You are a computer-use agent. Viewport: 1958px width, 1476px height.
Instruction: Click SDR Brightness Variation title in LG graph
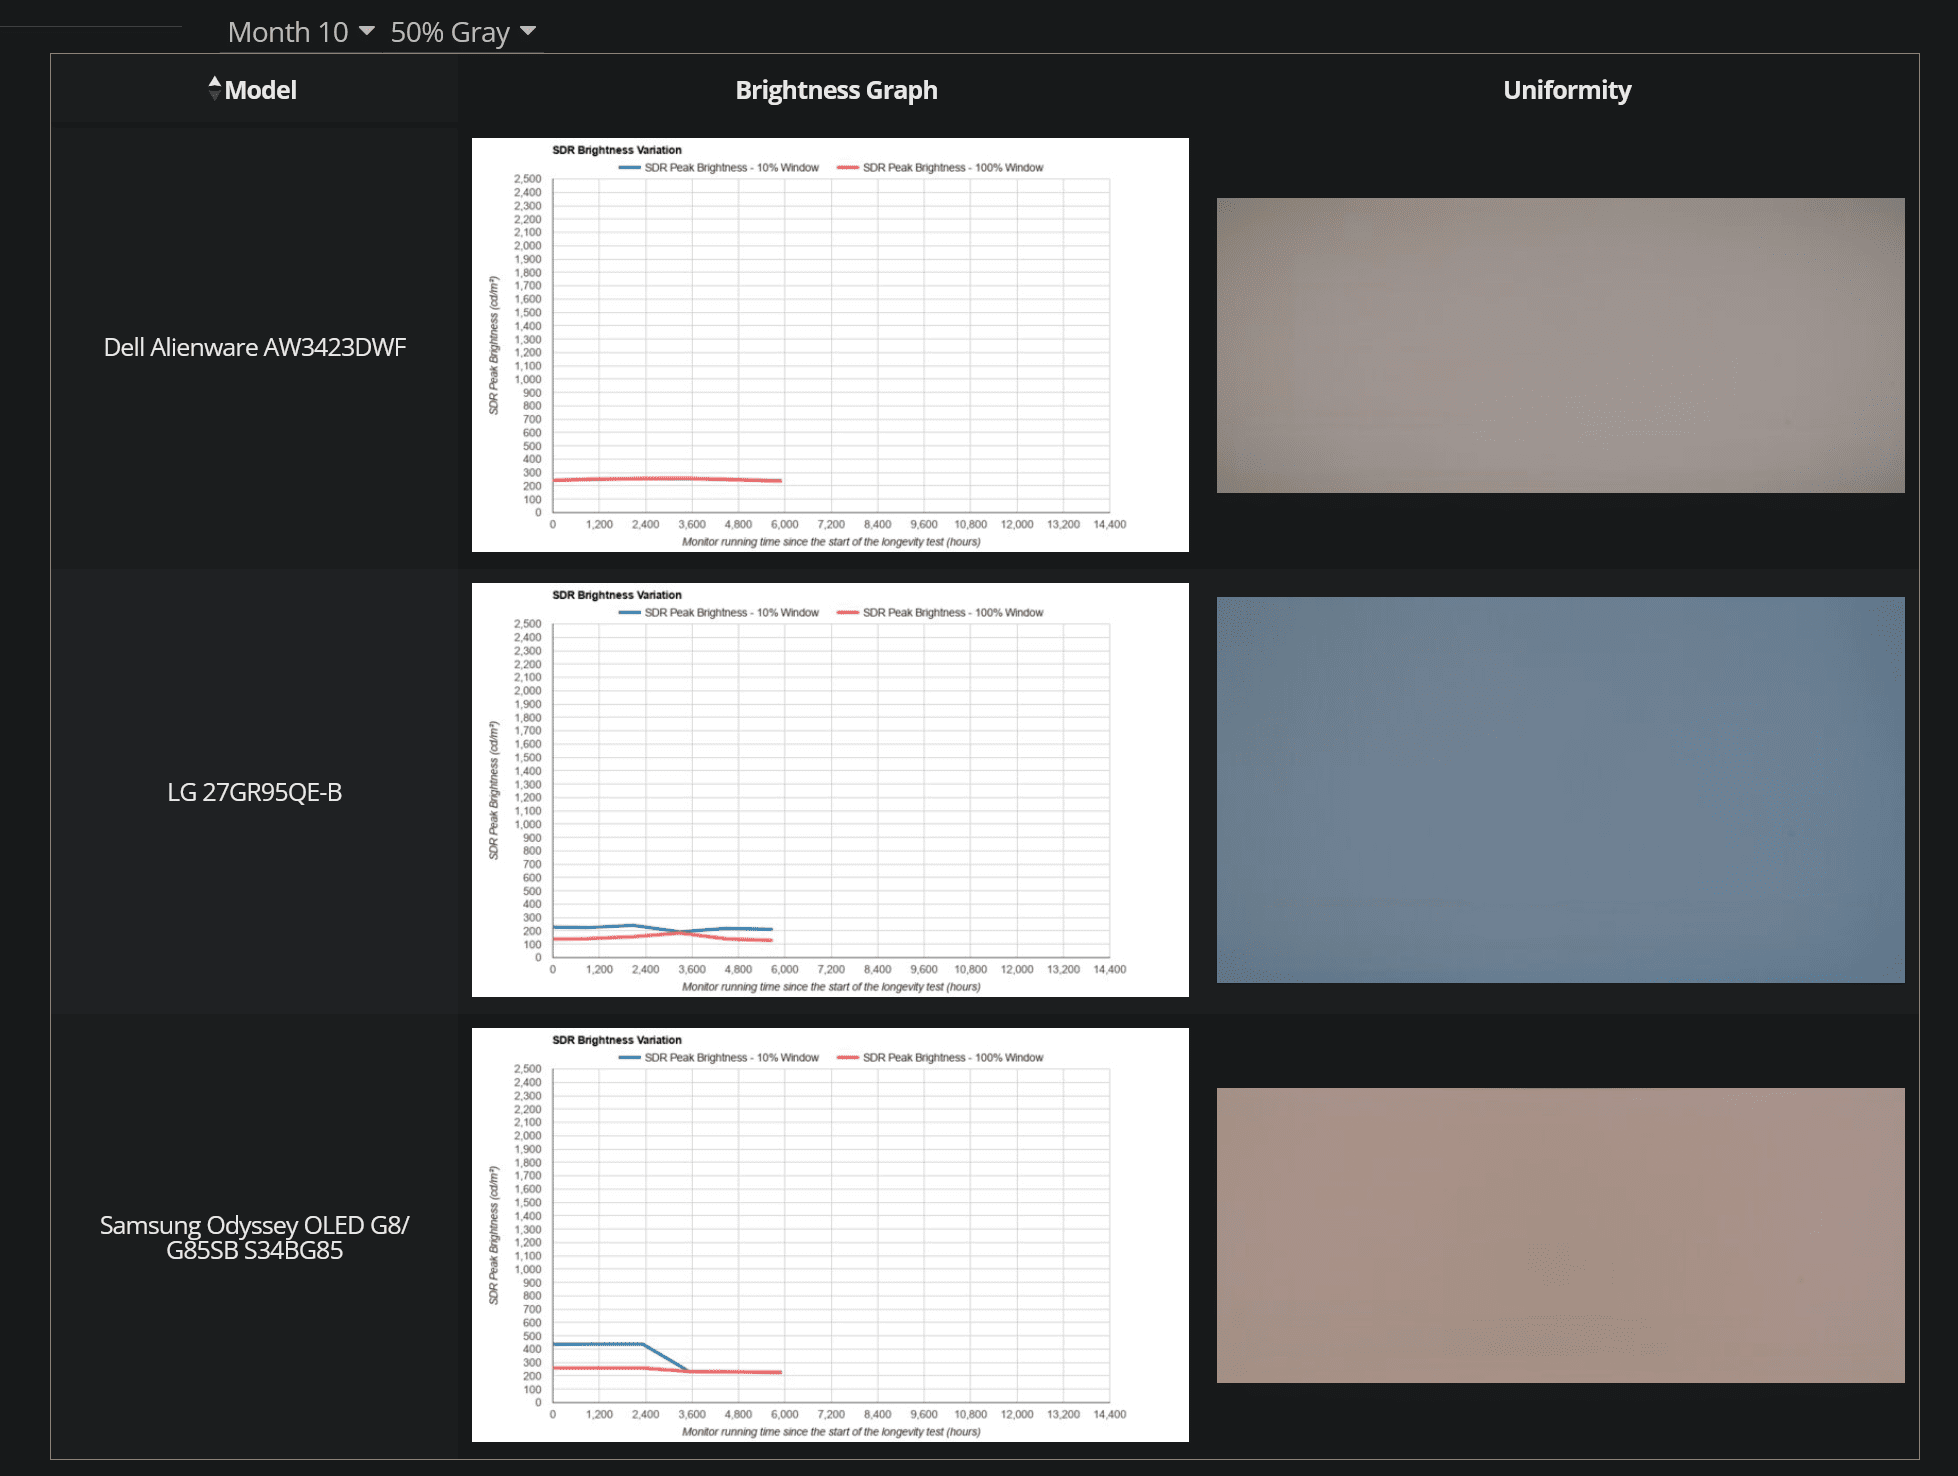pyautogui.click(x=617, y=595)
